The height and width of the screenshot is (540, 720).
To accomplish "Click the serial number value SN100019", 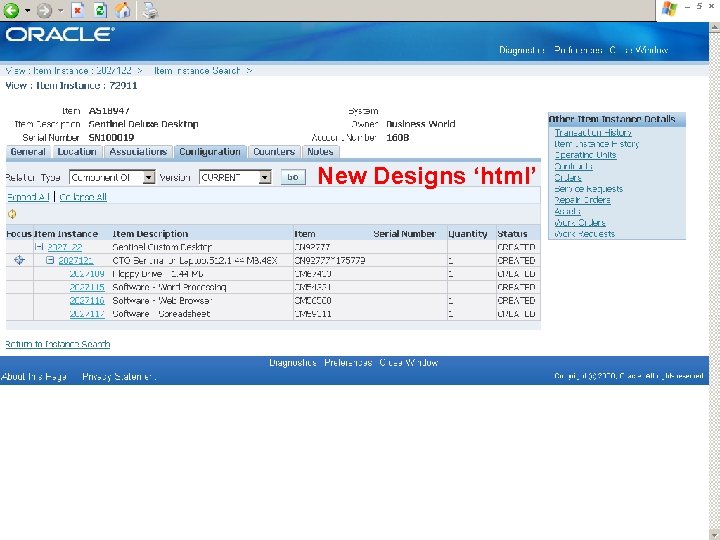I will (x=111, y=137).
